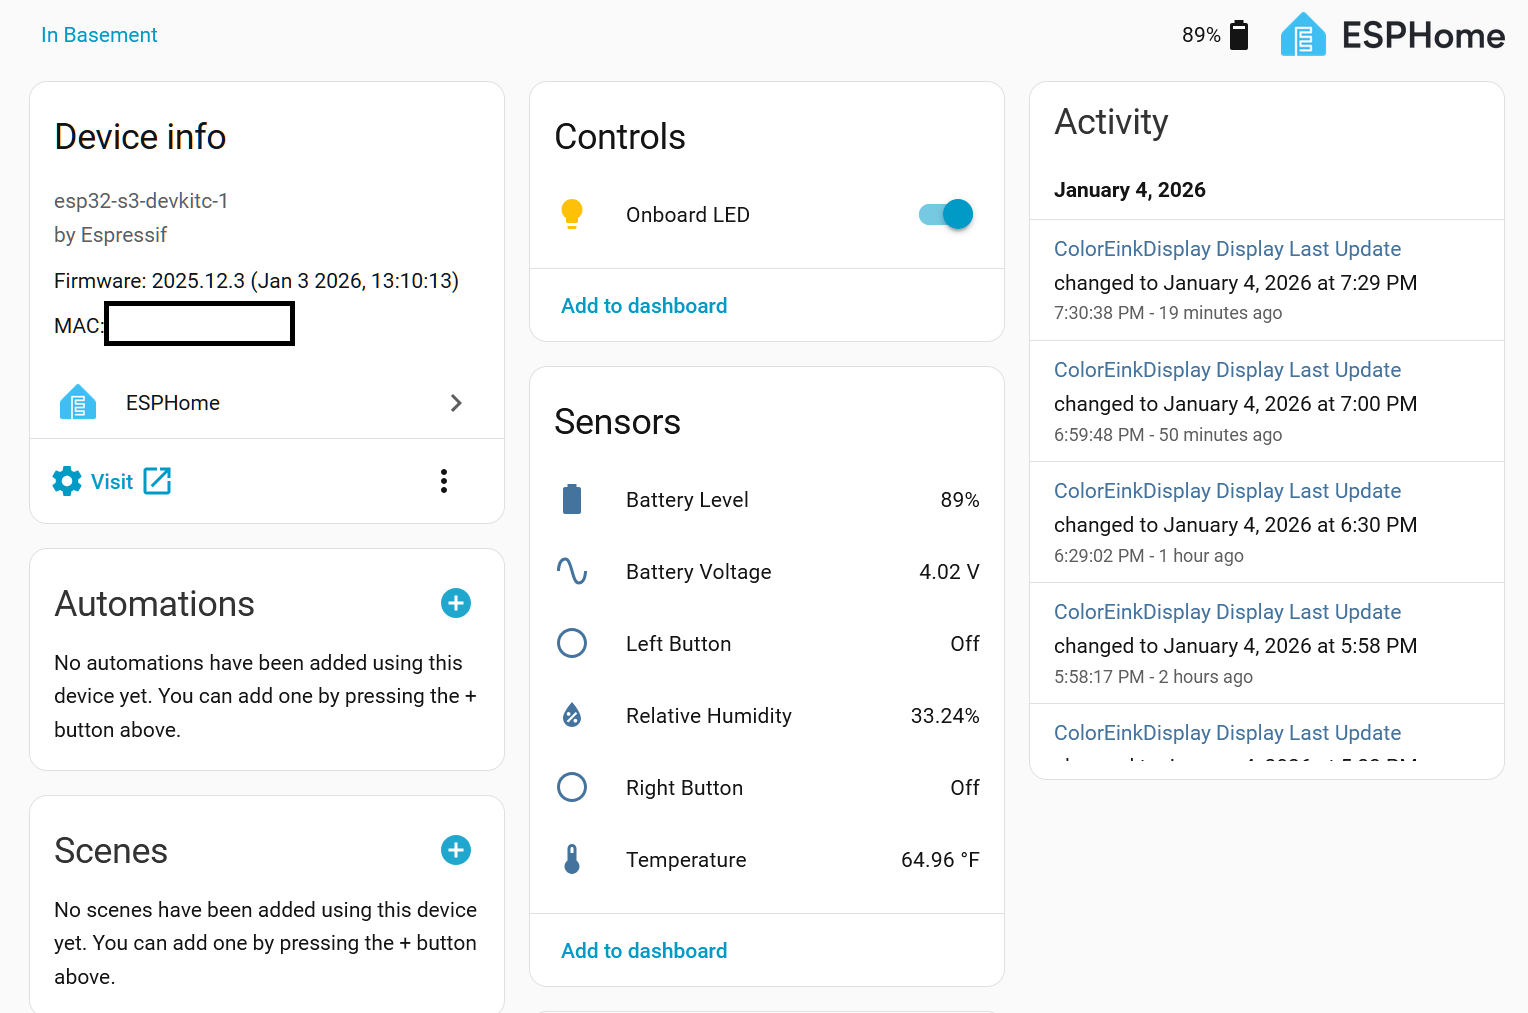This screenshot has width=1528, height=1013.
Task: Click the Relative Humidity water drop icon
Action: [x=572, y=715]
